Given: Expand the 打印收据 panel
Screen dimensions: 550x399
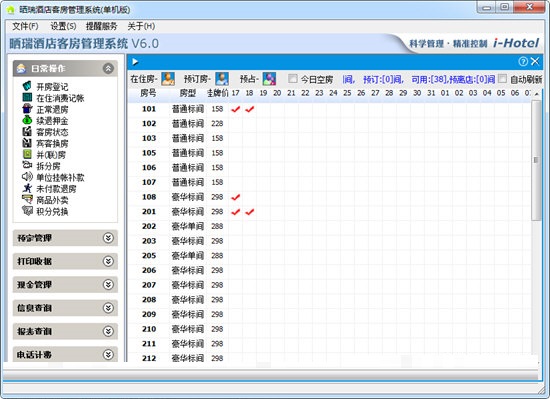Looking at the screenshot, I should [x=108, y=261].
